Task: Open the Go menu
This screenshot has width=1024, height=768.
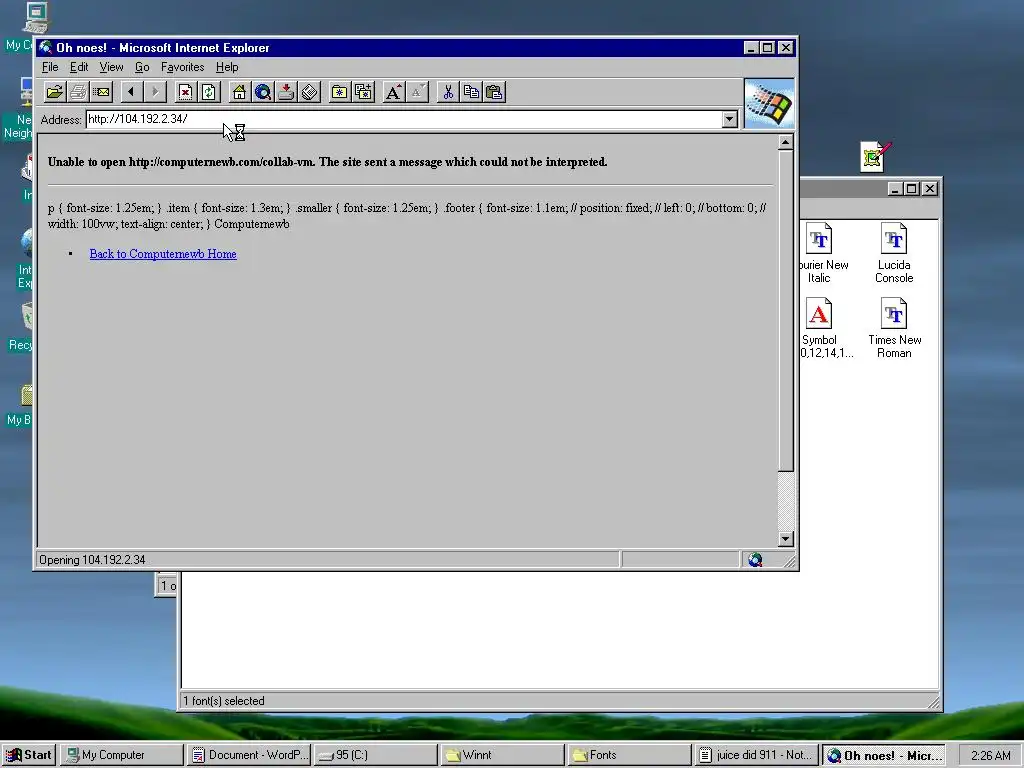Action: click(x=142, y=67)
